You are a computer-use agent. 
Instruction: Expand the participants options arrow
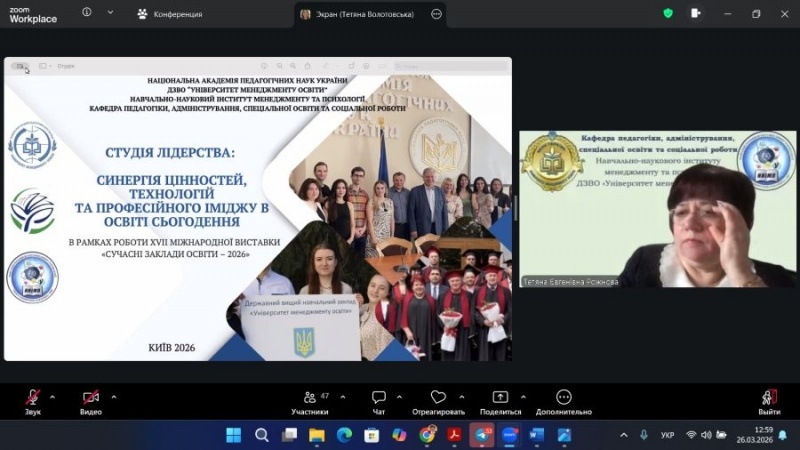[339, 396]
